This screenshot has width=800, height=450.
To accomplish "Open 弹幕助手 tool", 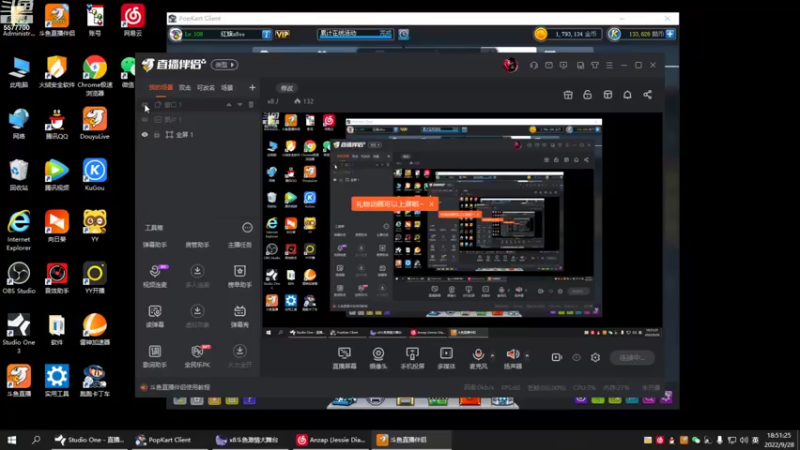I will pyautogui.click(x=155, y=245).
